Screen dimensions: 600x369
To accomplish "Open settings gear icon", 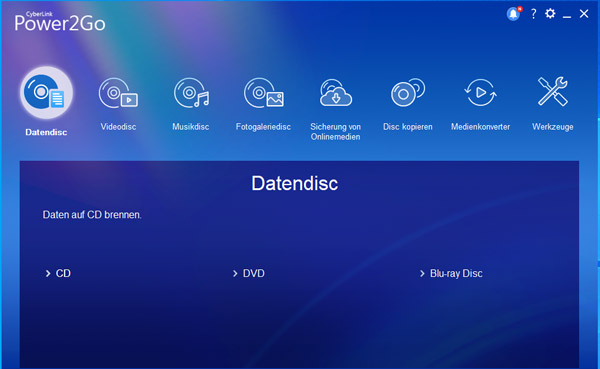I will point(550,14).
